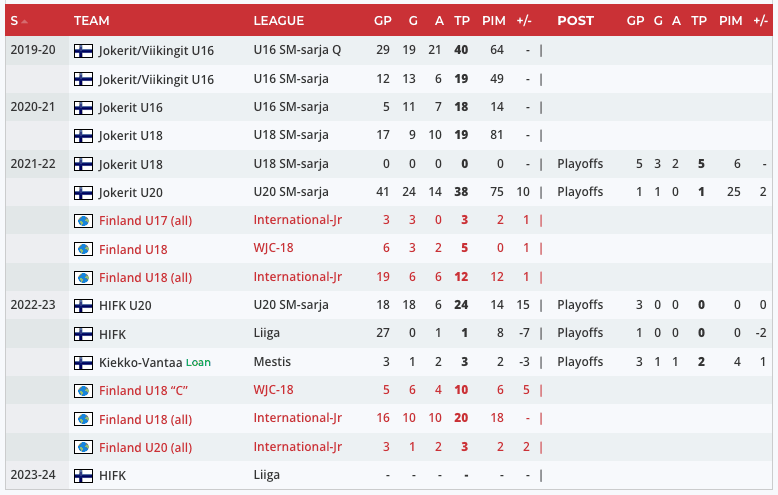This screenshot has width=778, height=495.
Task: Open the Kiekko-Vantaa team link
Action: pyautogui.click(x=140, y=362)
